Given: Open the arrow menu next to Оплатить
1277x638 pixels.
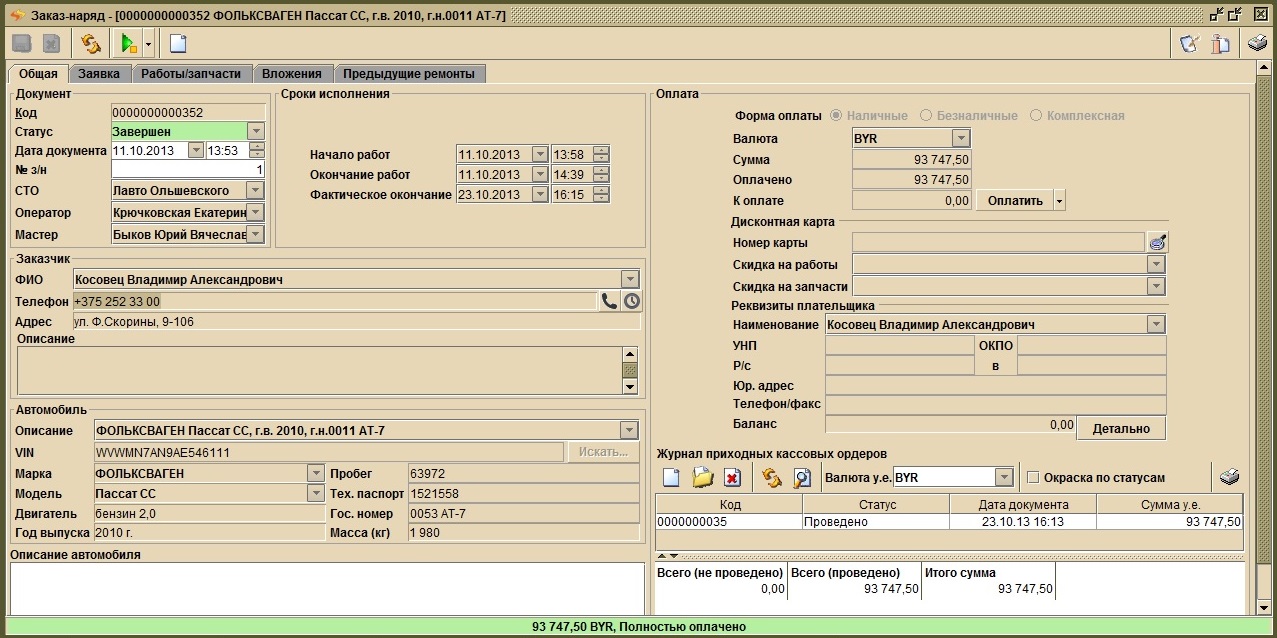Looking at the screenshot, I should 1060,200.
